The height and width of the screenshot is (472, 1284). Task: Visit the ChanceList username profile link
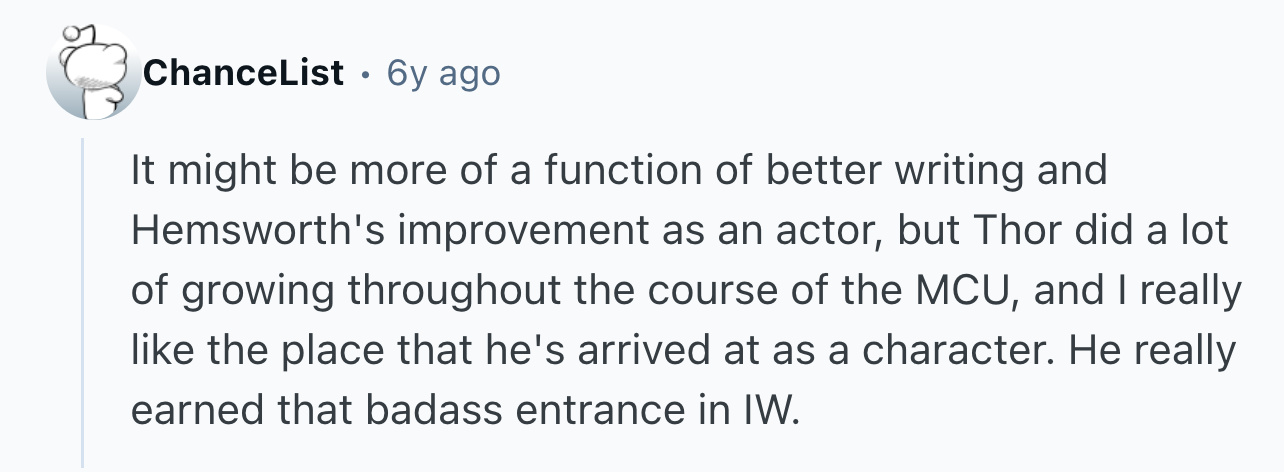click(x=244, y=73)
